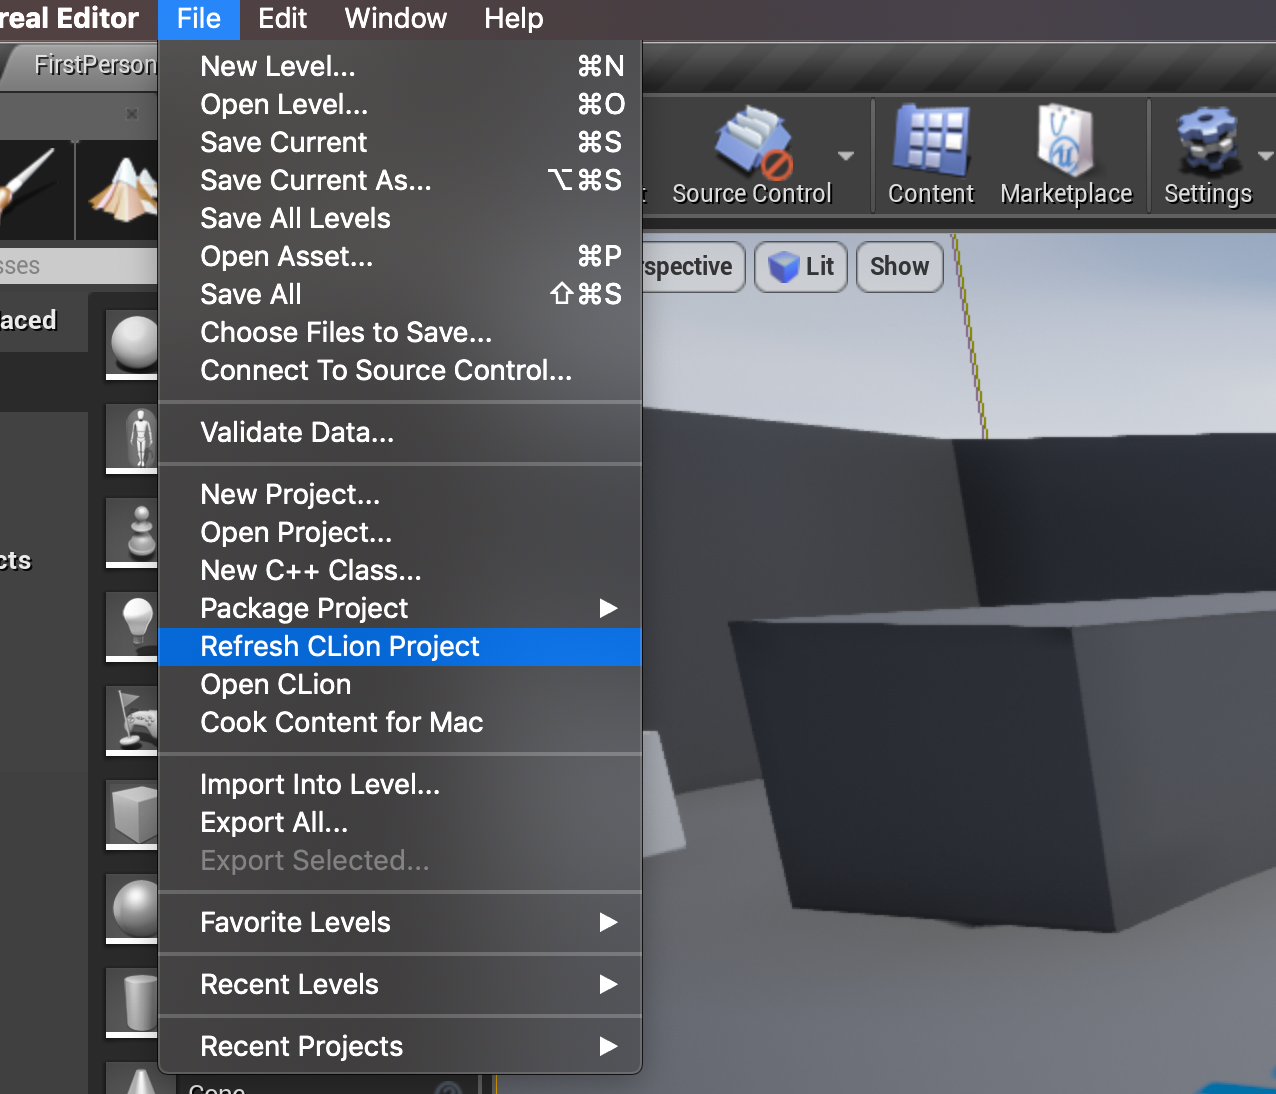Expand the Recent Projects submenu
This screenshot has width=1276, height=1094.
click(x=400, y=1046)
